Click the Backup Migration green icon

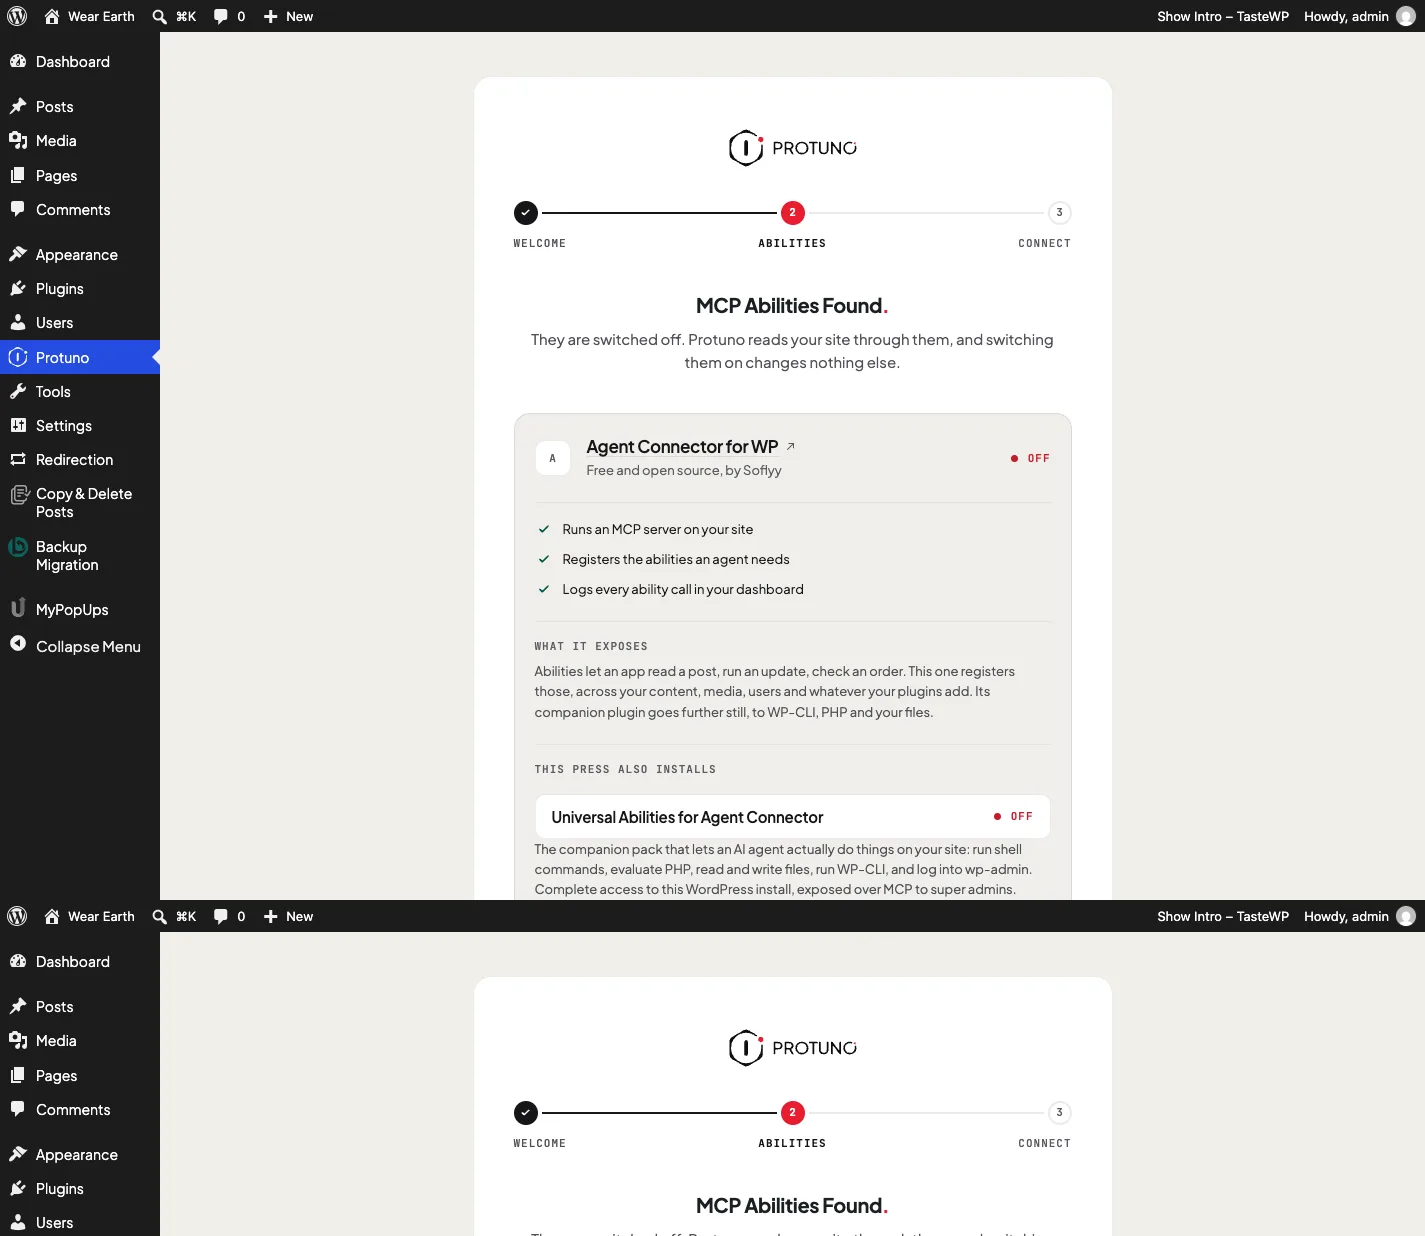(18, 547)
